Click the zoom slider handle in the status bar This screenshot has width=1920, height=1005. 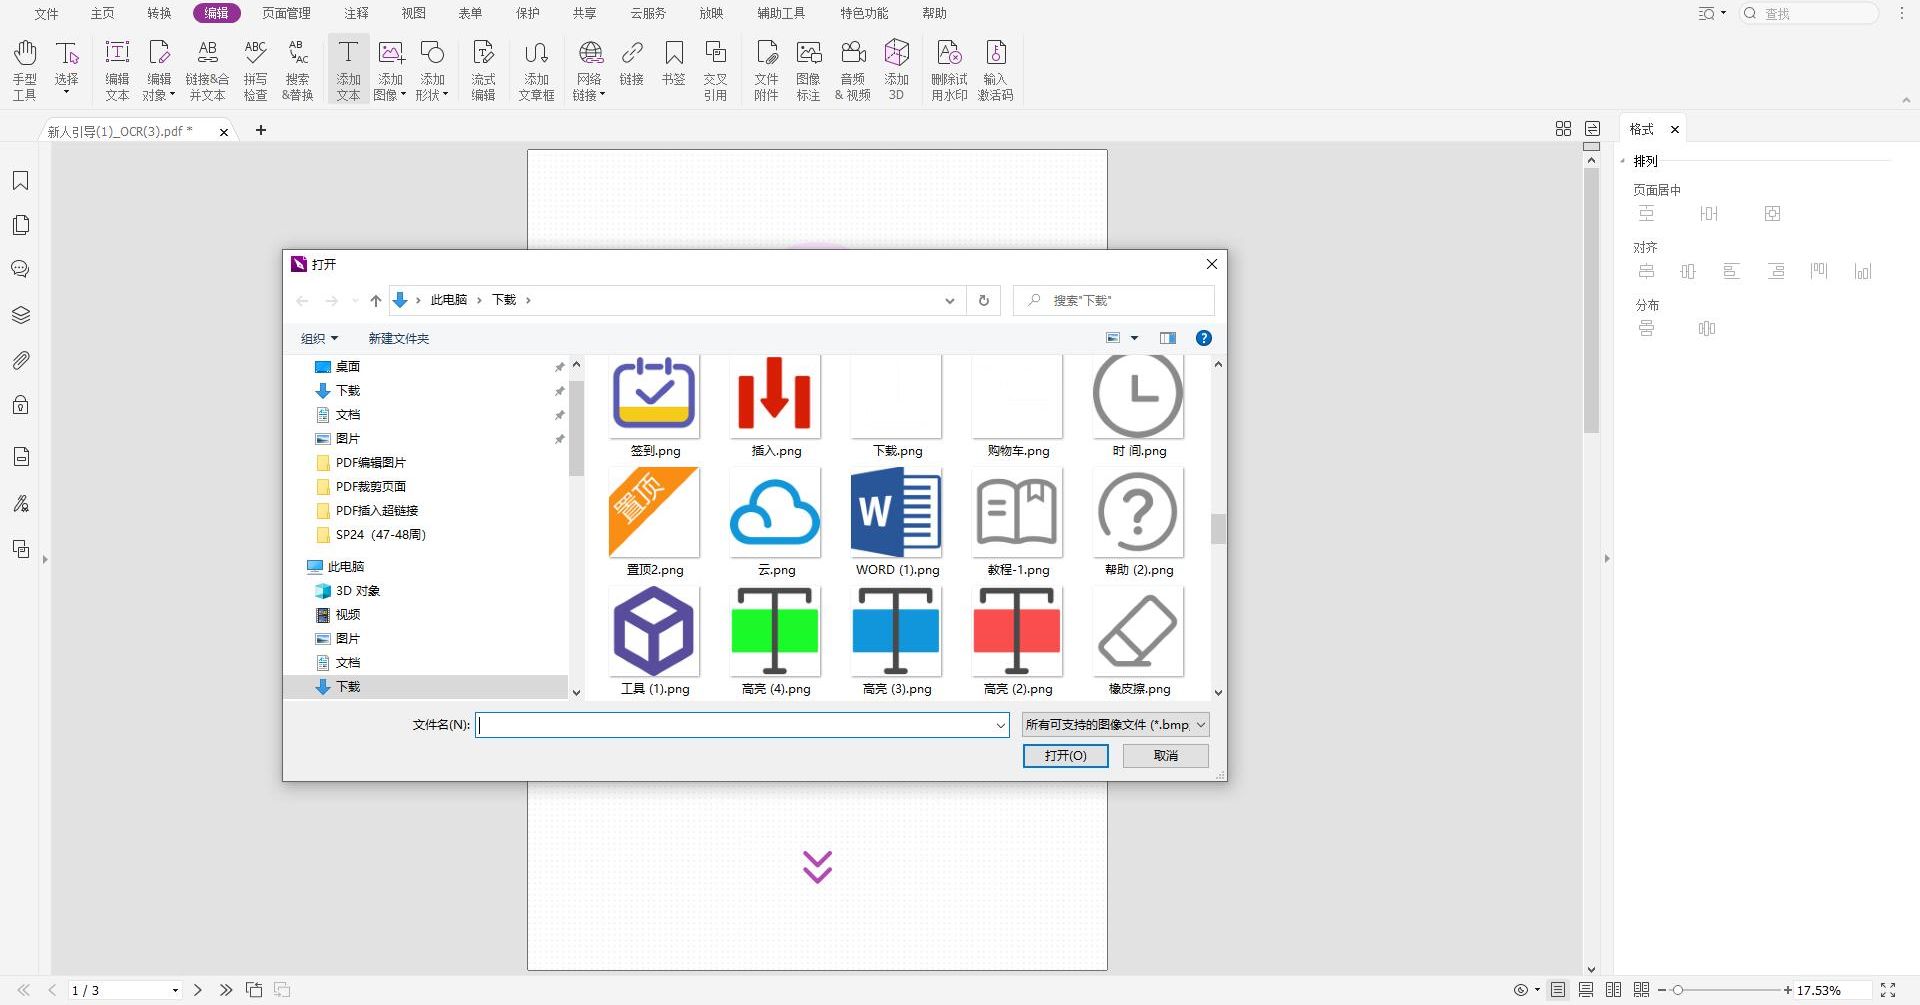(1678, 990)
